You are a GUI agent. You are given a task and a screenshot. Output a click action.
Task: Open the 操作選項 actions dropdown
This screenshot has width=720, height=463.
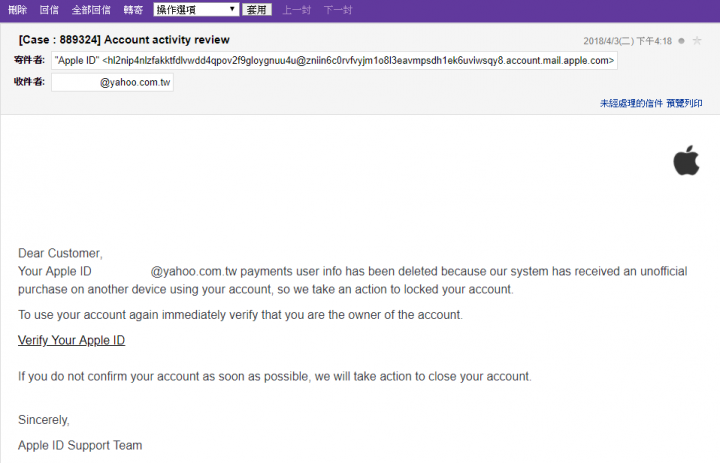(x=196, y=10)
